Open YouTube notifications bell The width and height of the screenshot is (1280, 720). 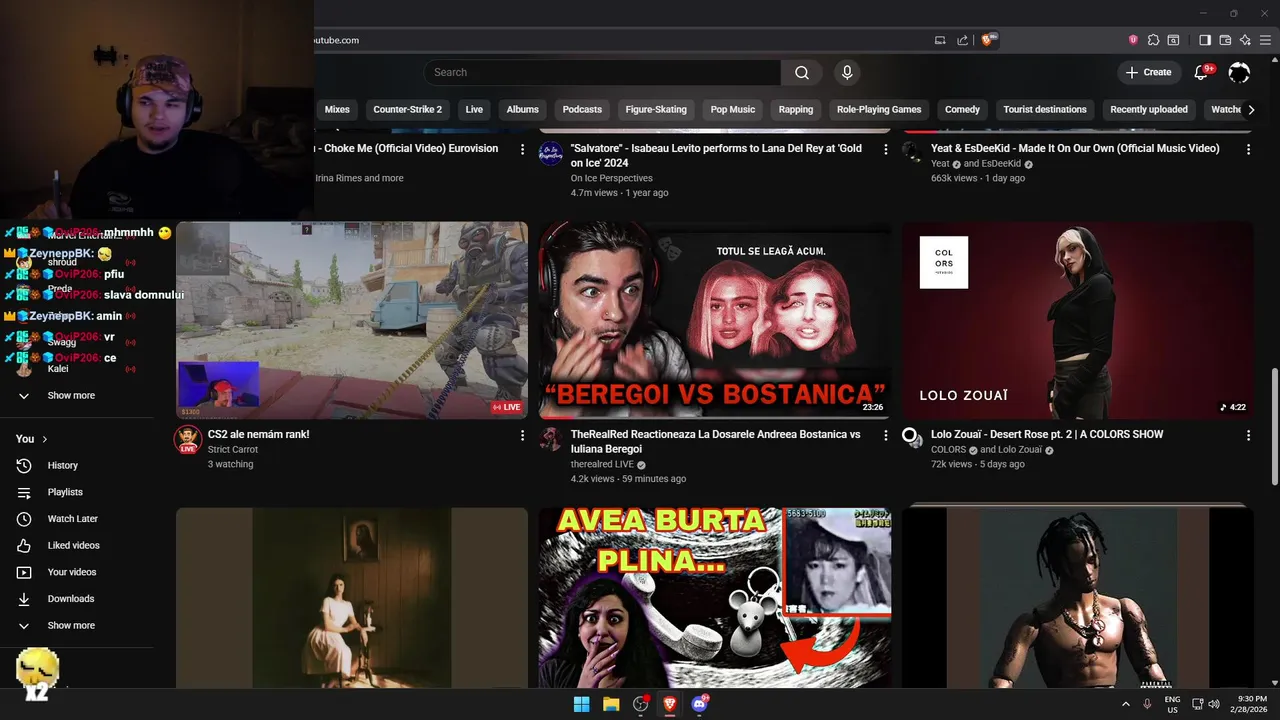tap(1203, 72)
